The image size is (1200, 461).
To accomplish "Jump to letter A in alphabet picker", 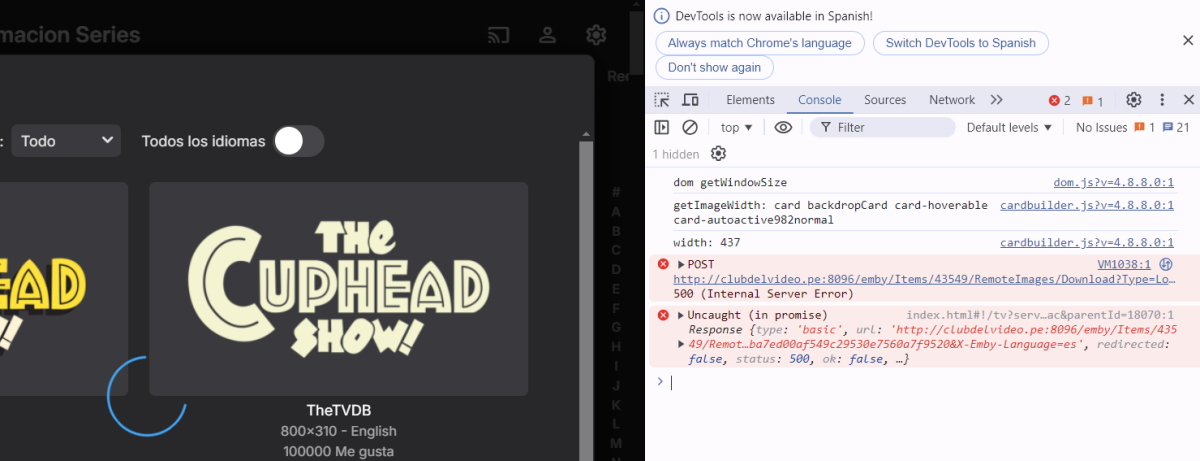I will pos(616,212).
